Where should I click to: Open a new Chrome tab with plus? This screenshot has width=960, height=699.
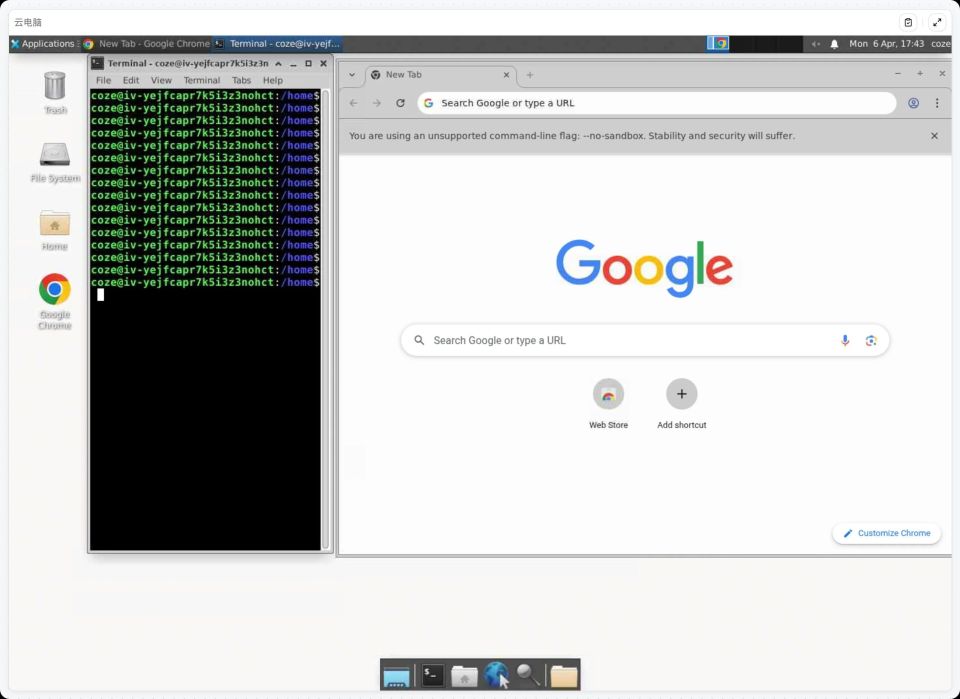point(530,75)
